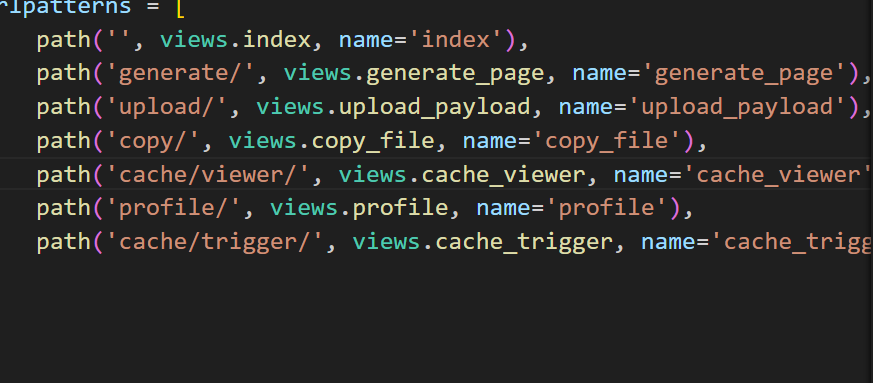
Task: Place cursor on views.cache_trigger function name
Action: (x=482, y=242)
